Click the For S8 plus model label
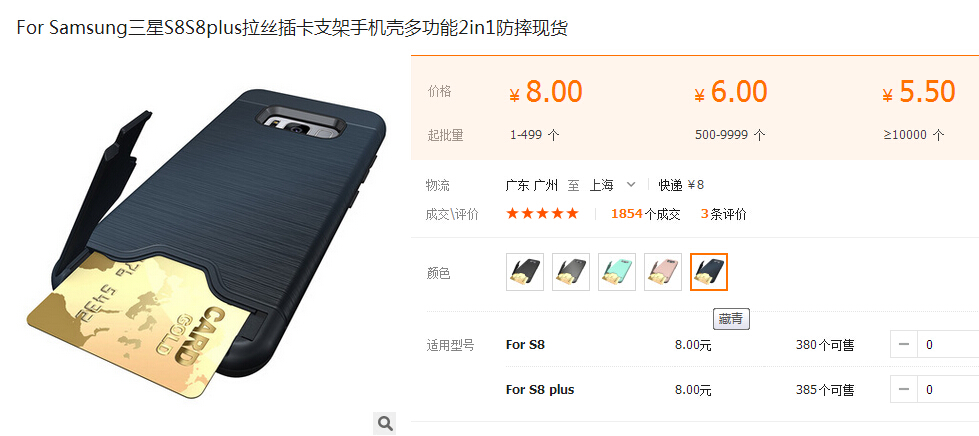 (x=540, y=390)
